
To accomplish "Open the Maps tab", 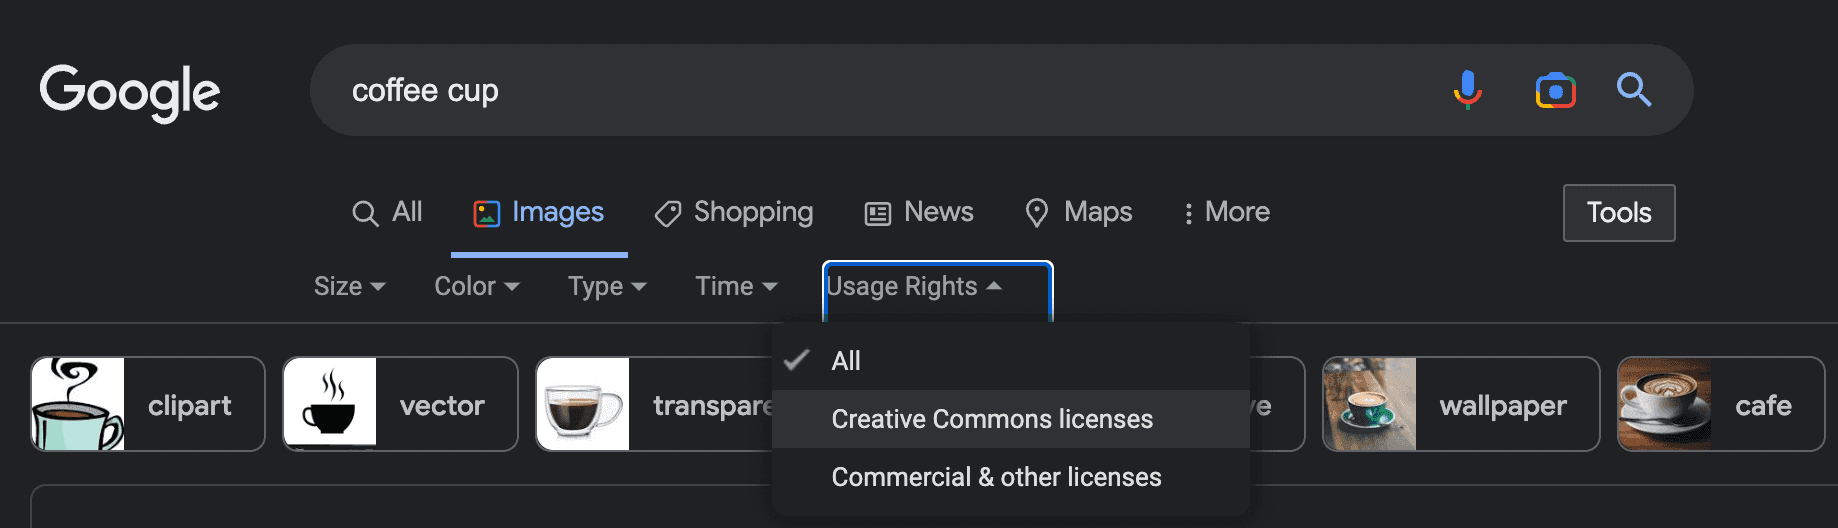I will point(1078,212).
